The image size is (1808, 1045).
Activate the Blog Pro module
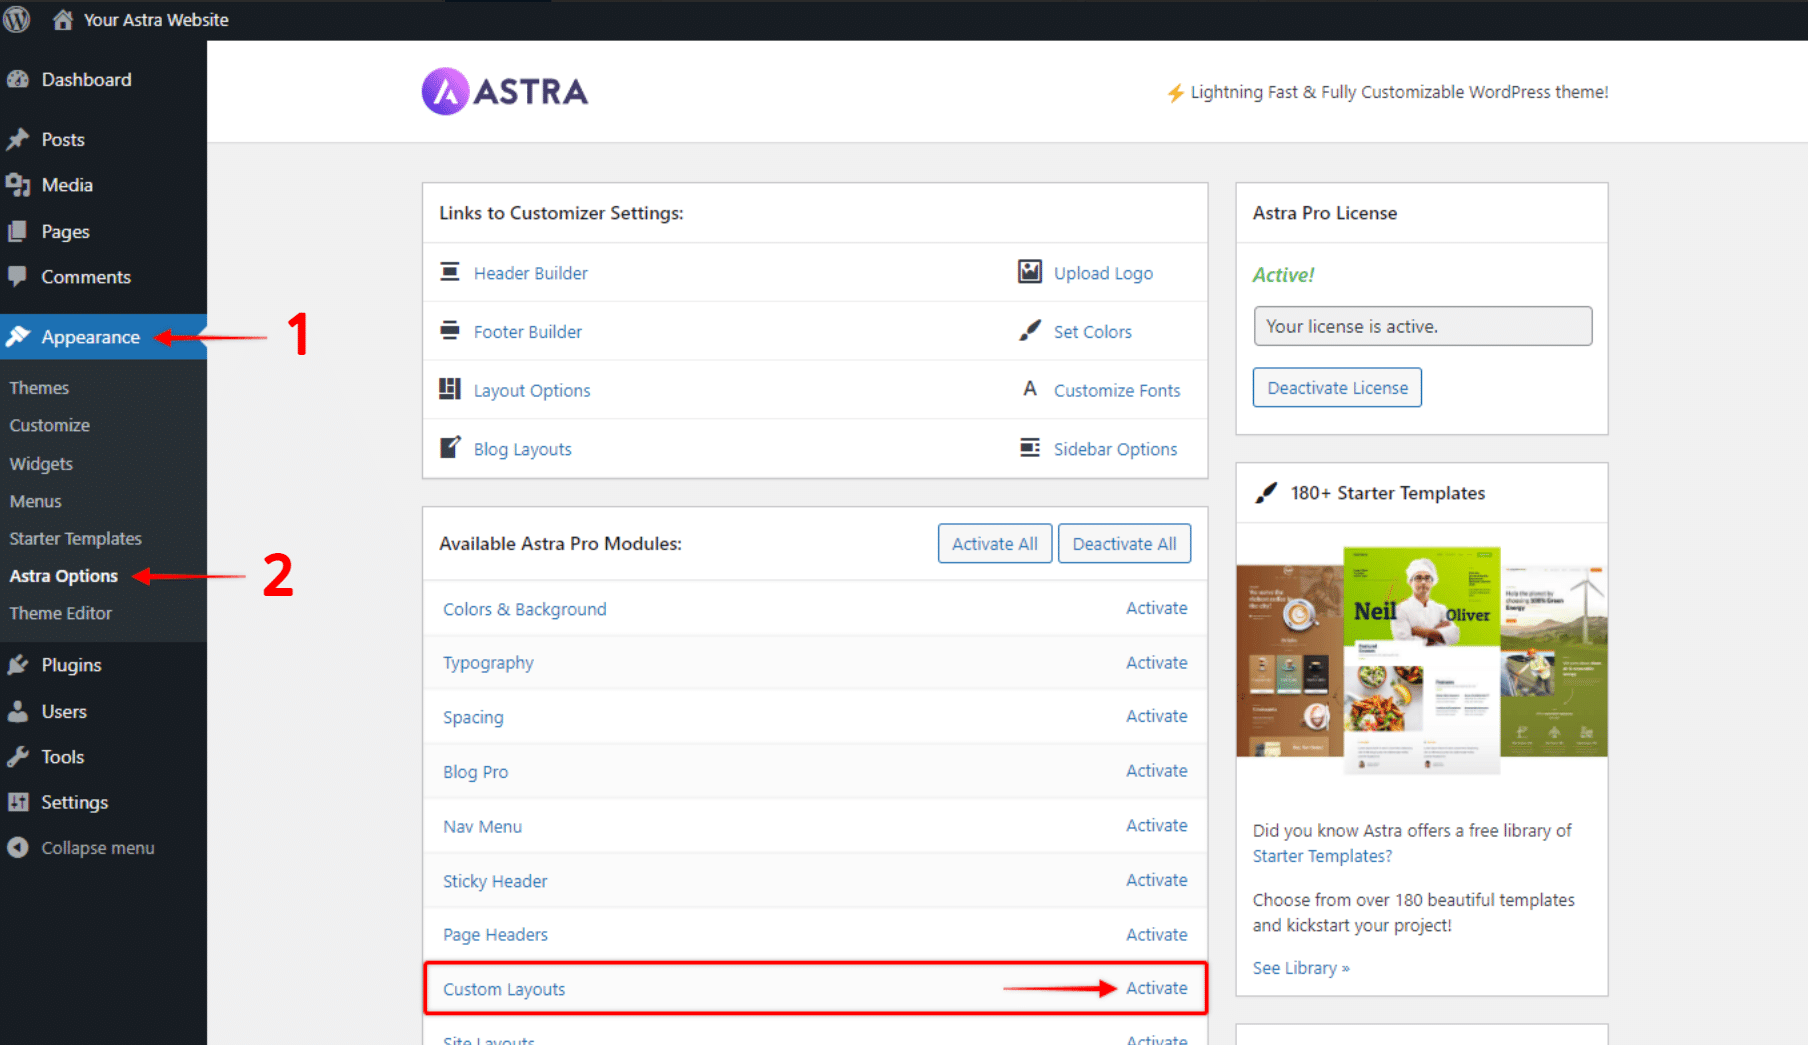pyautogui.click(x=1157, y=771)
